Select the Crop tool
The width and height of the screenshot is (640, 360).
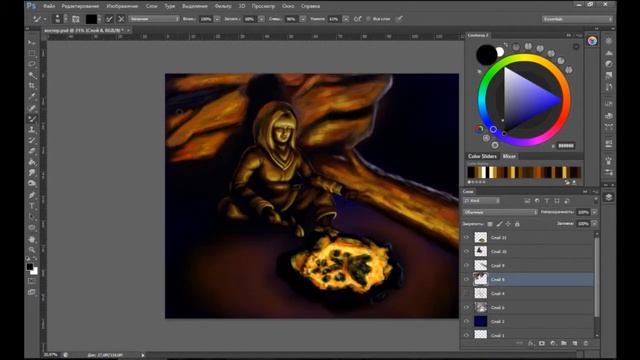[x=32, y=86]
